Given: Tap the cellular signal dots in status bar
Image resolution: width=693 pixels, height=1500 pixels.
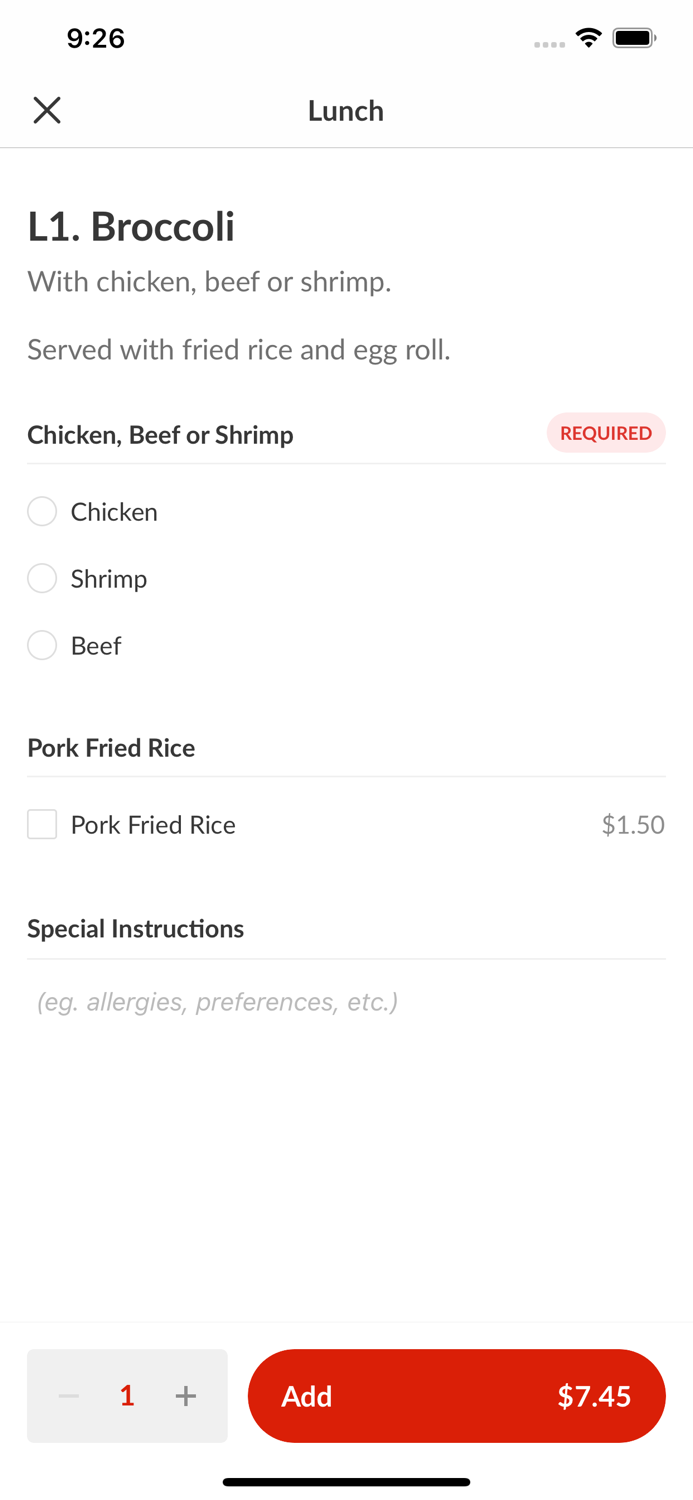Looking at the screenshot, I should tap(549, 44).
